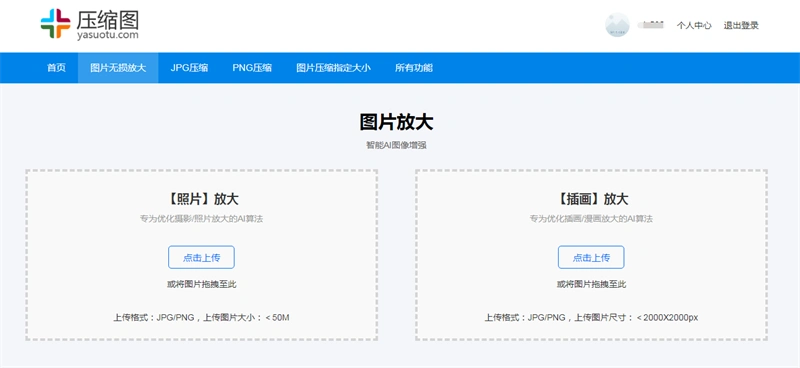Screen dimensions: 800x368
Task: Click 退出登录 to log out
Action: coord(741,26)
